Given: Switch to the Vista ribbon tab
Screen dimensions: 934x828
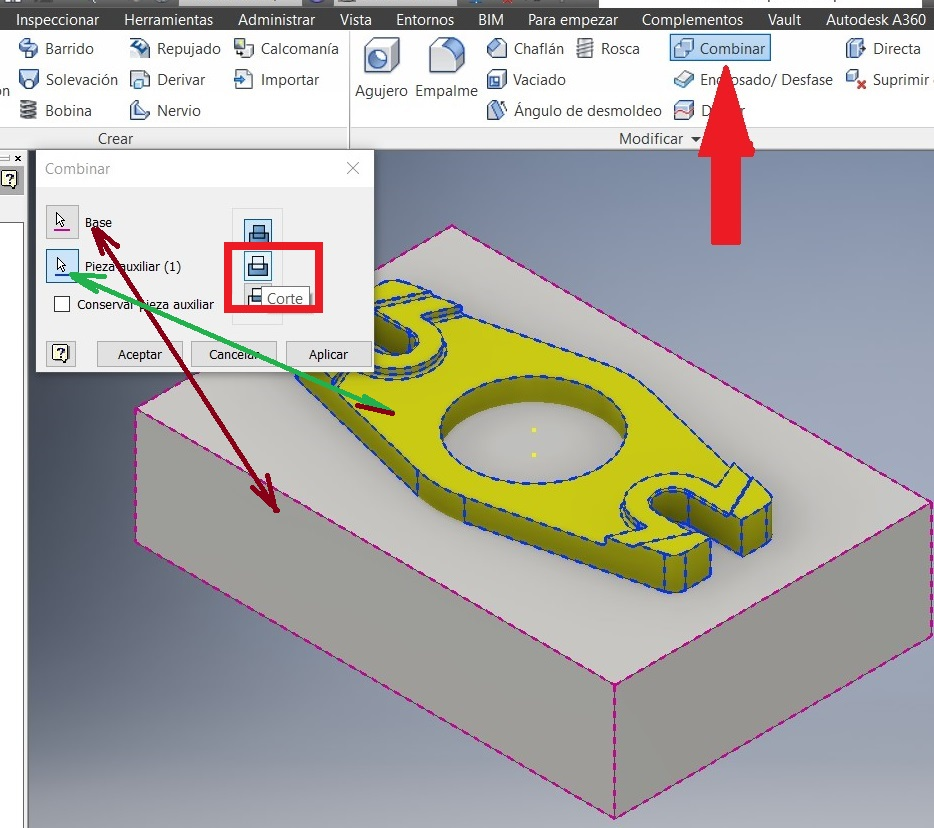Looking at the screenshot, I should (356, 20).
